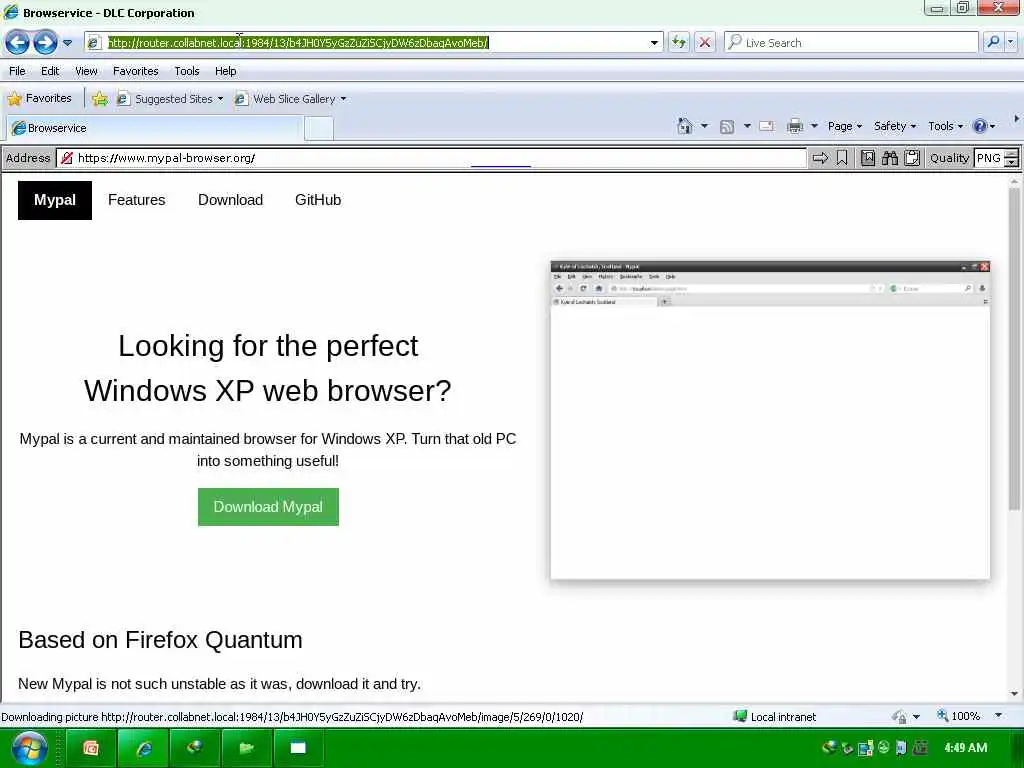Open the Safety command bar menu
This screenshot has width=1024, height=768.
tap(895, 126)
